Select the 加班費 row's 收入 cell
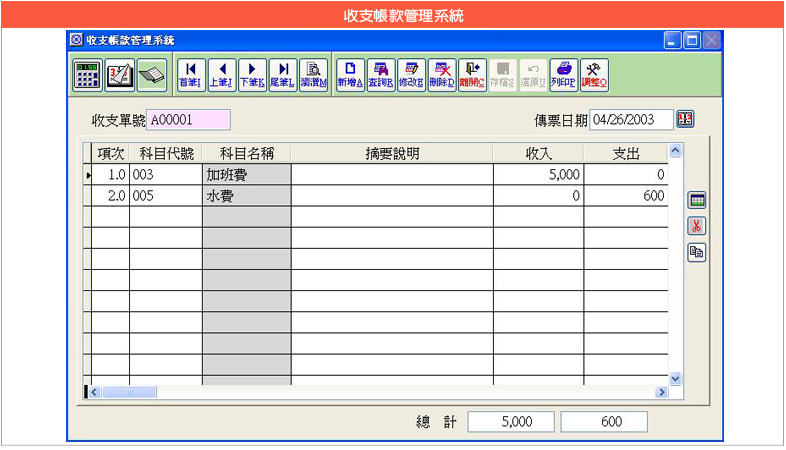786x450 pixels. point(538,175)
